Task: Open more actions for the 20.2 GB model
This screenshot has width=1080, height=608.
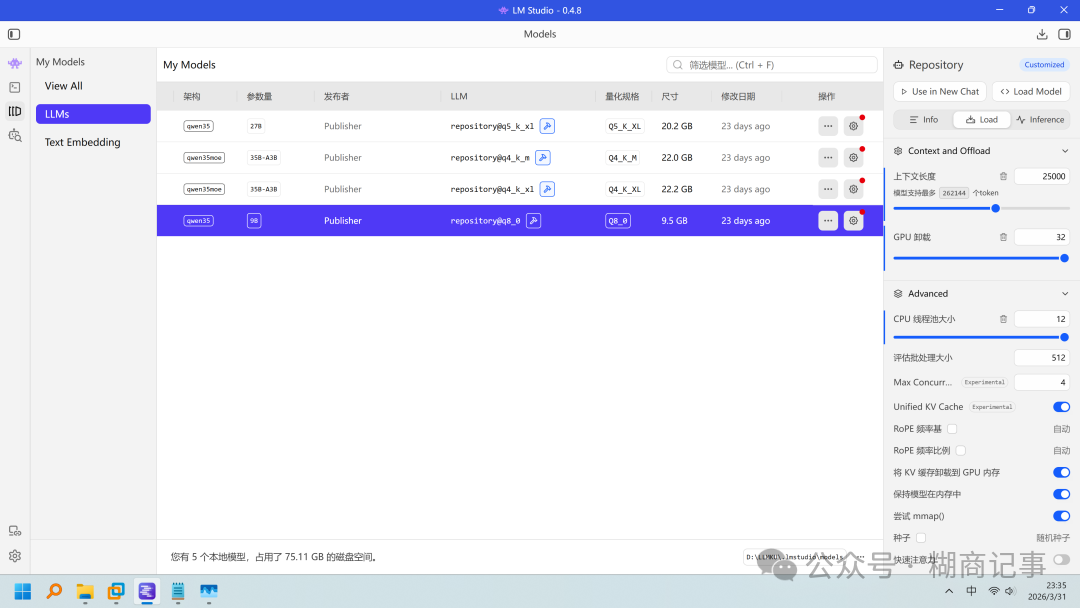Action: 828,126
